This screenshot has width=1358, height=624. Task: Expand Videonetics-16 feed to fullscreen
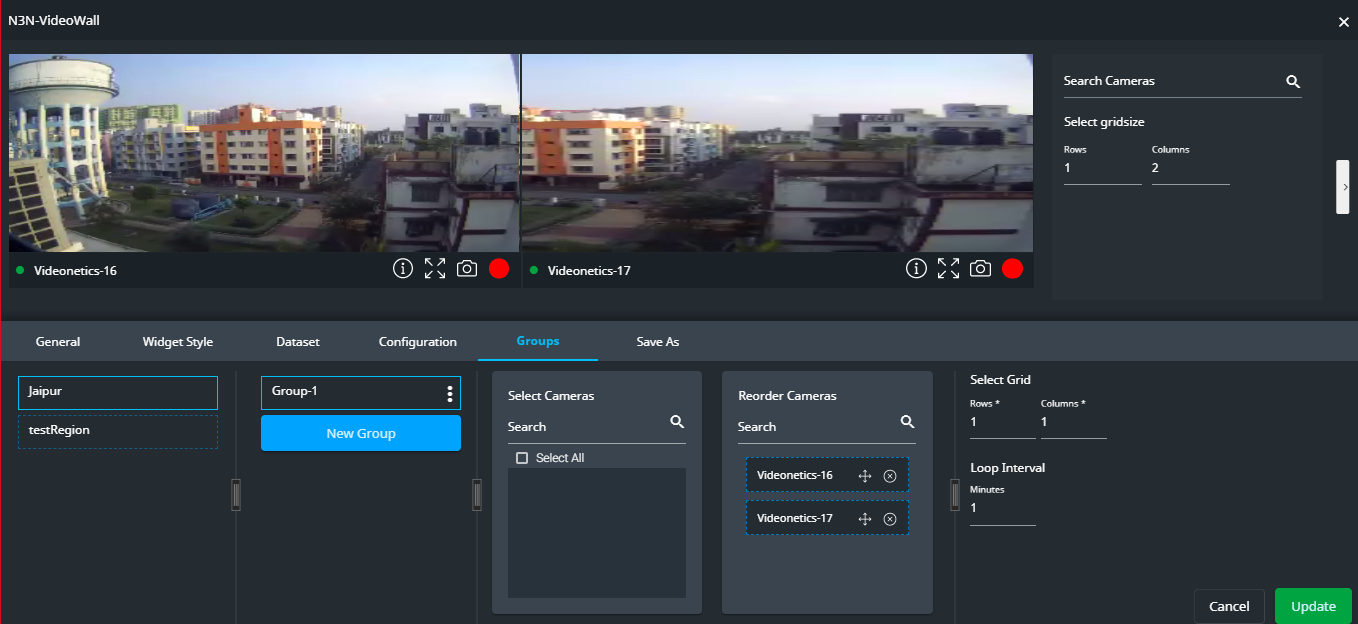click(435, 269)
